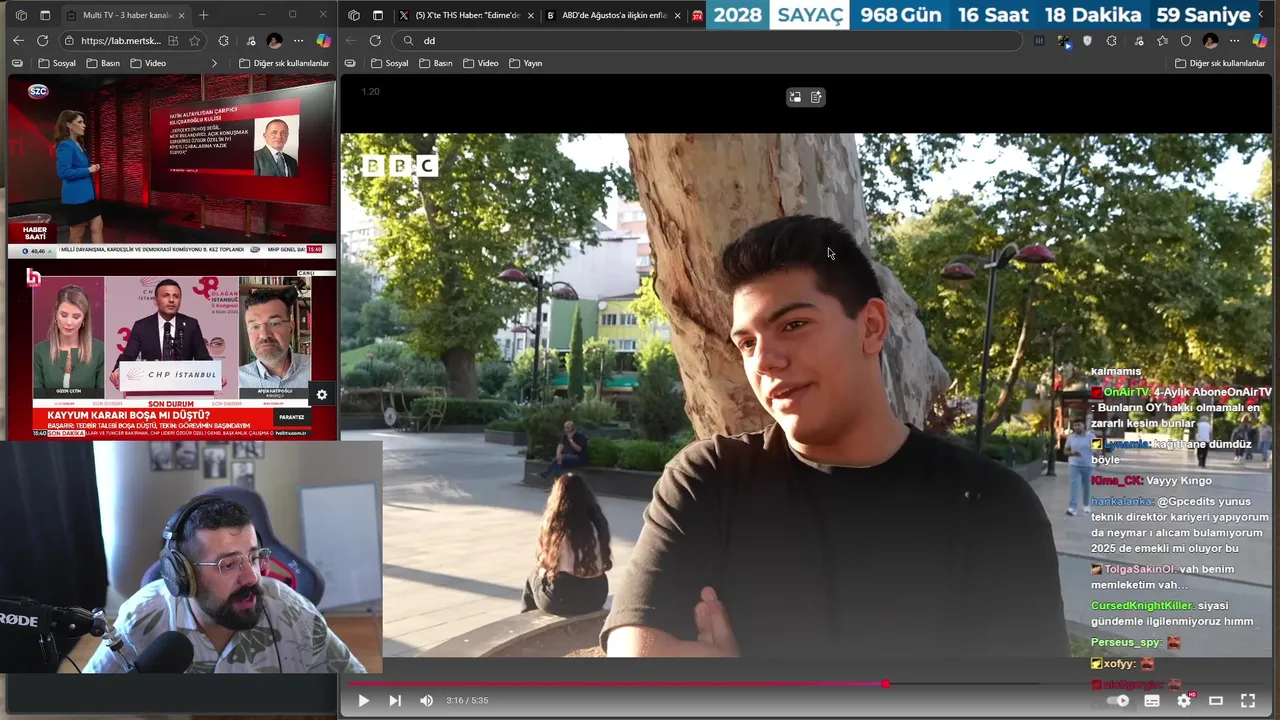Open Video bookmarks folder, right window
This screenshot has width=1280, height=720.
tap(481, 63)
